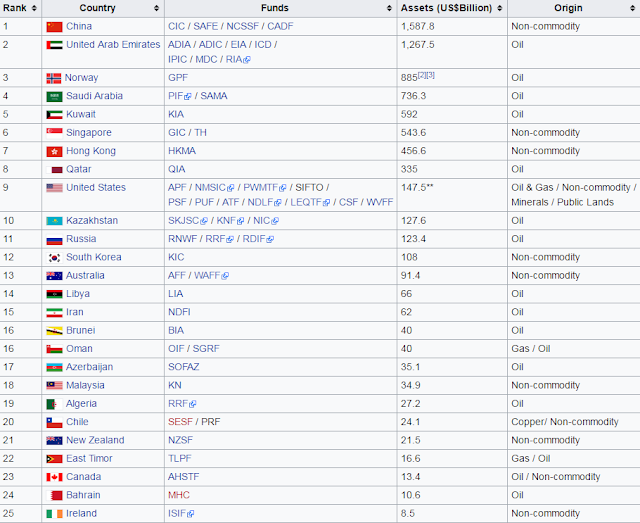Select the Minerals / Public Lands text
640x523 pixels.
click(562, 203)
